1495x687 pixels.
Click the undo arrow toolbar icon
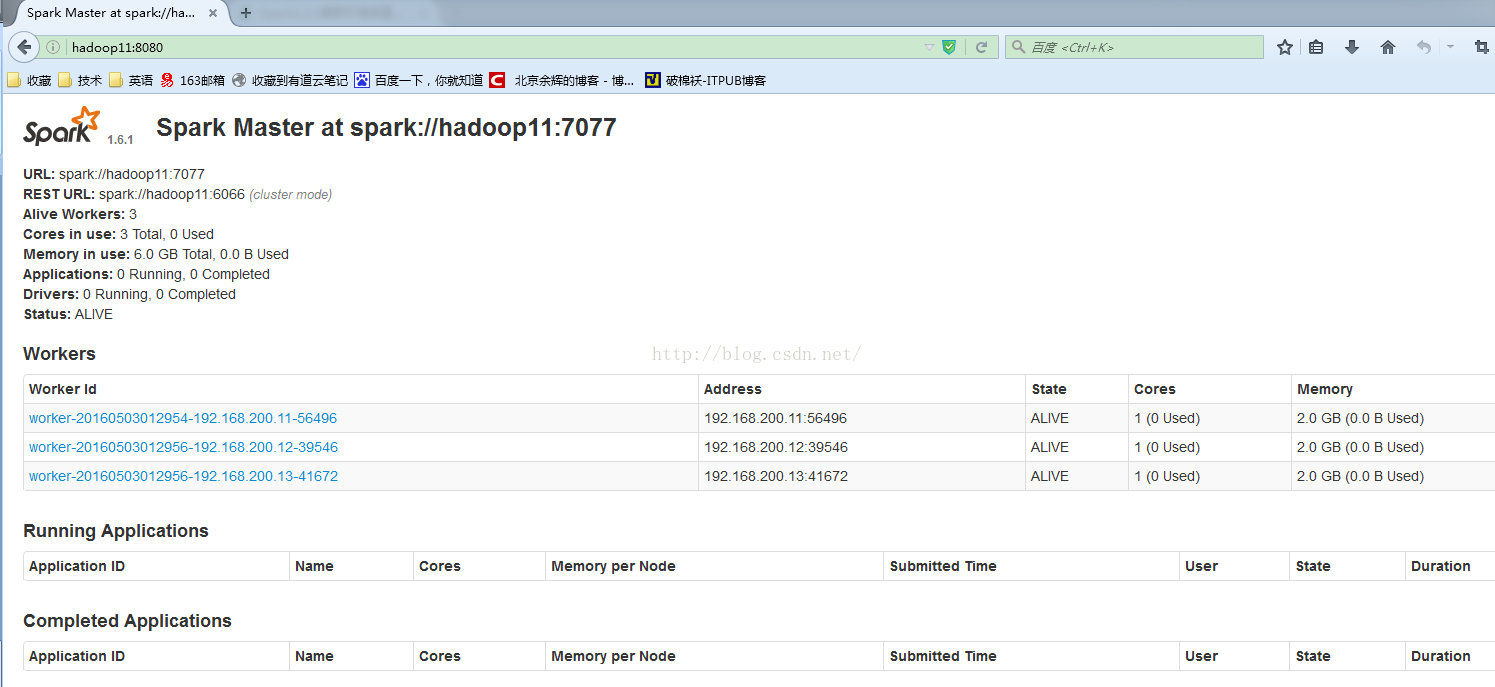(x=1424, y=47)
